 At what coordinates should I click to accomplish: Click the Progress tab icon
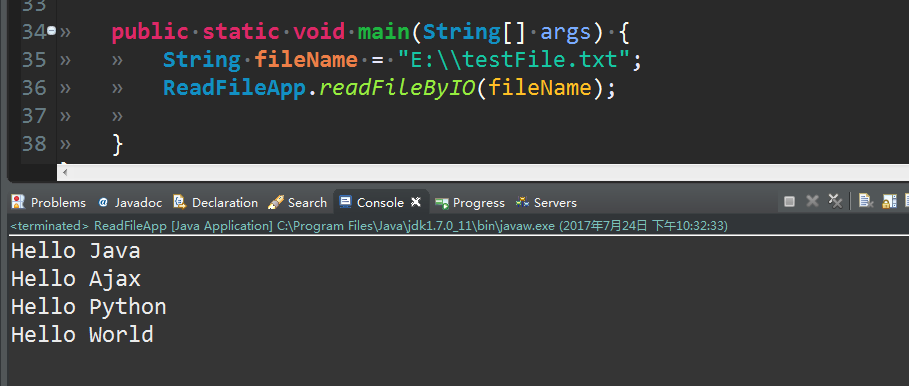point(442,202)
